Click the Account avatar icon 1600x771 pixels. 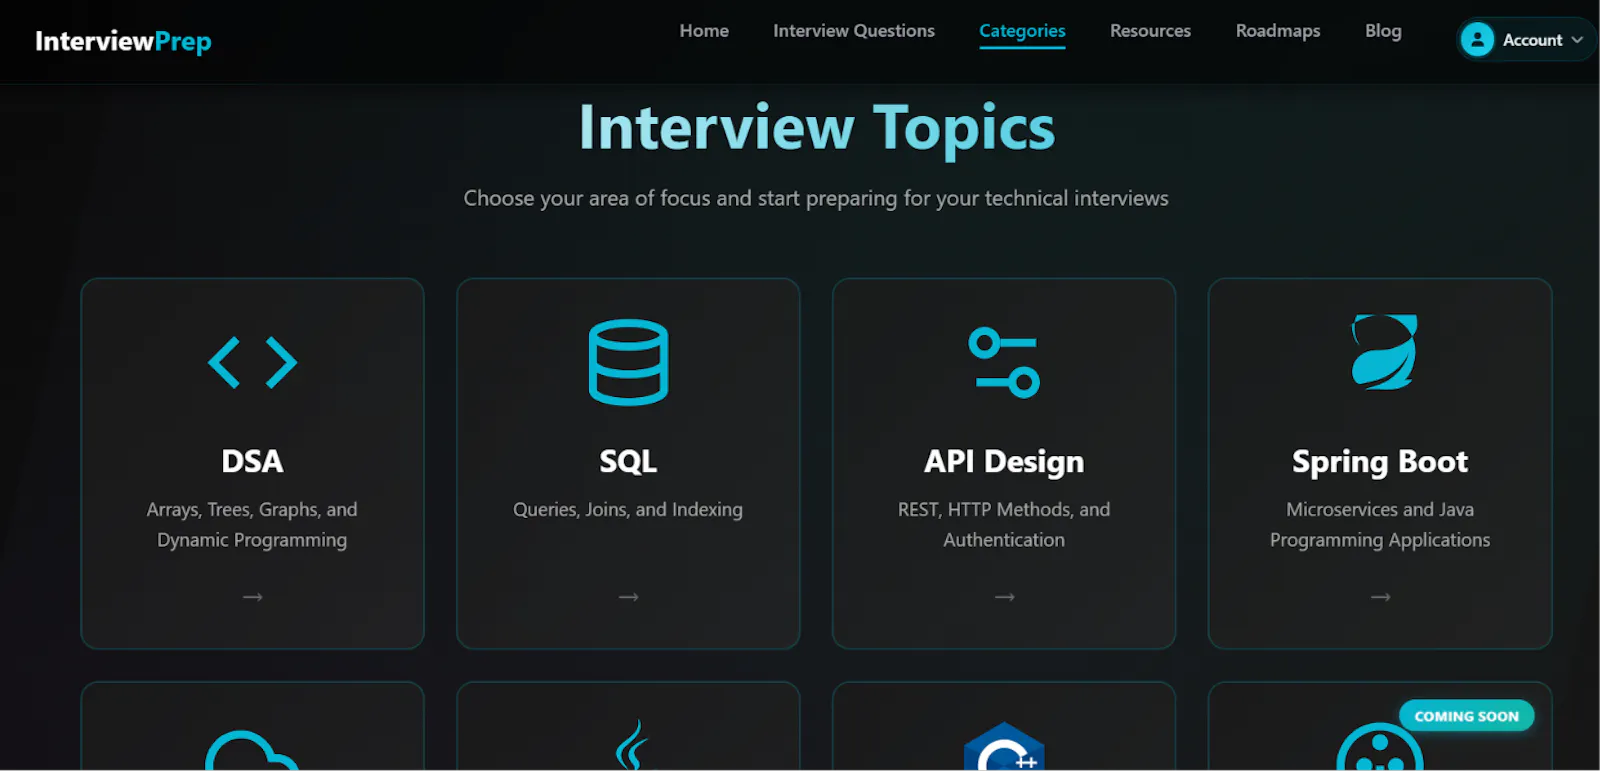click(x=1477, y=40)
